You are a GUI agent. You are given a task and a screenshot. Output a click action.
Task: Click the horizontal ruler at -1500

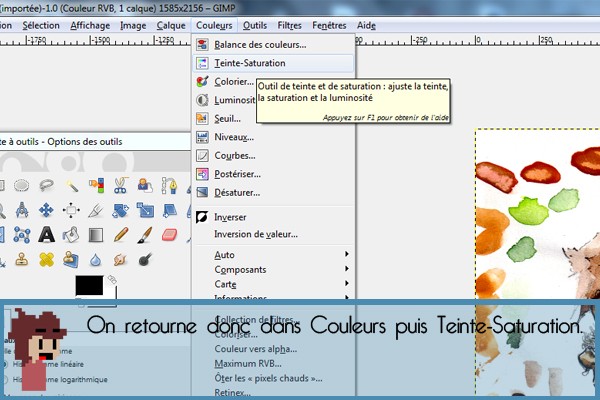100,40
